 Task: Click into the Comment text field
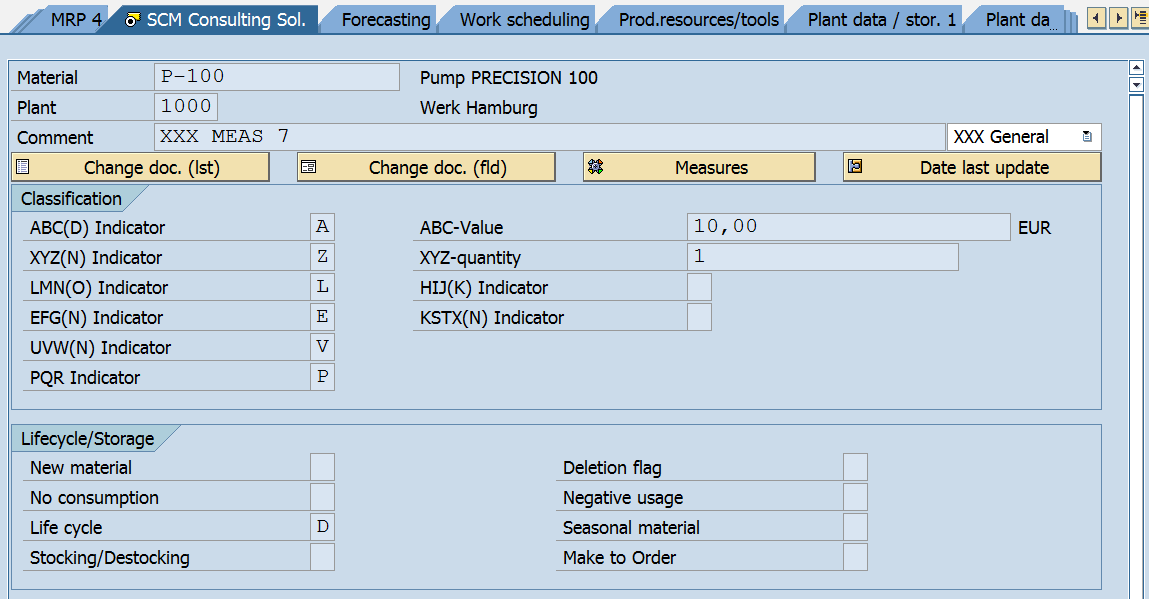coord(548,137)
